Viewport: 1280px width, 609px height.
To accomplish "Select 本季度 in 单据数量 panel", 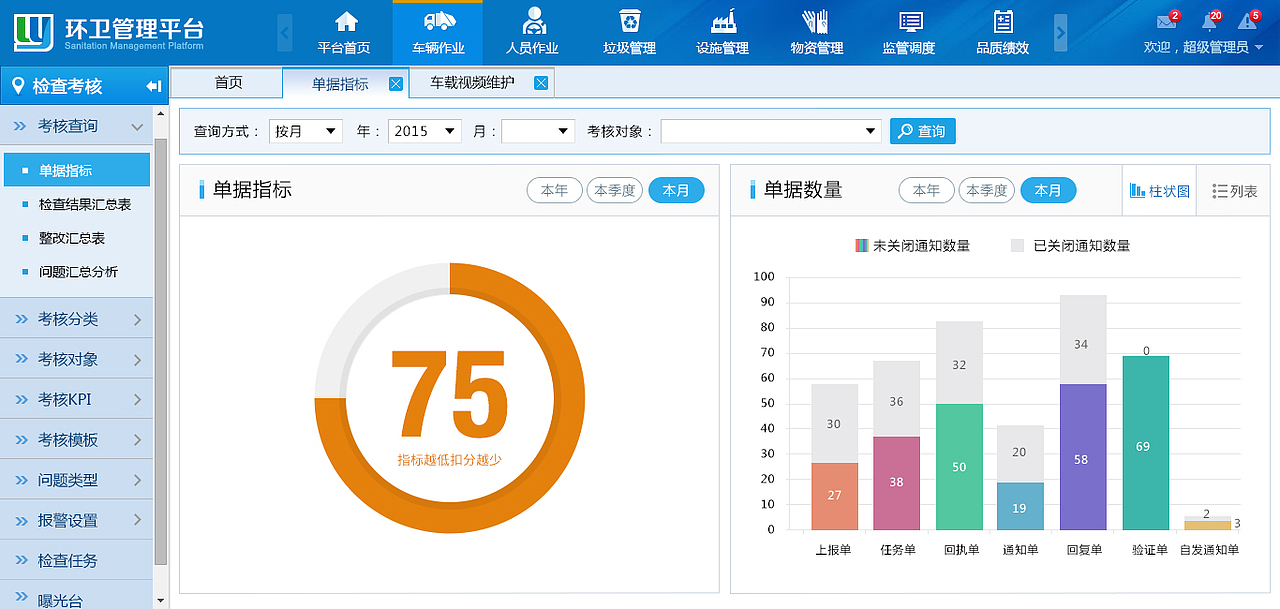I will pyautogui.click(x=987, y=190).
